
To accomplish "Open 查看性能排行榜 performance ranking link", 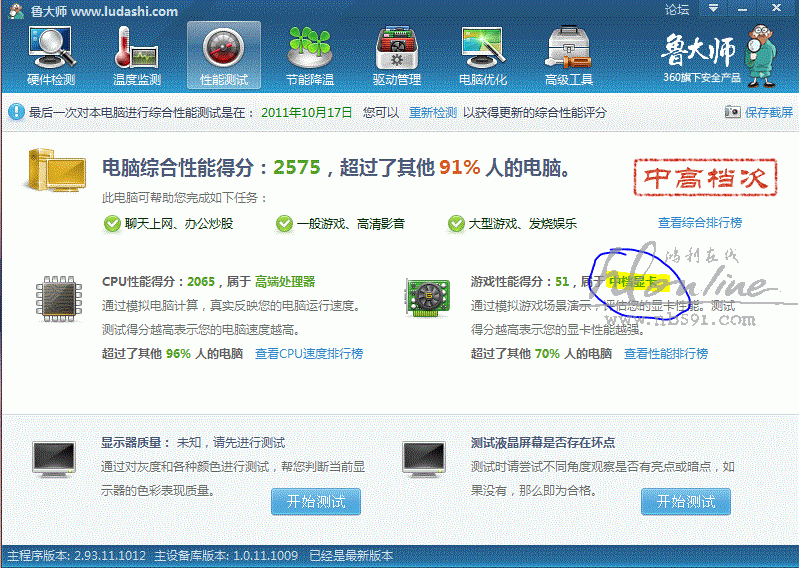I will tap(665, 354).
